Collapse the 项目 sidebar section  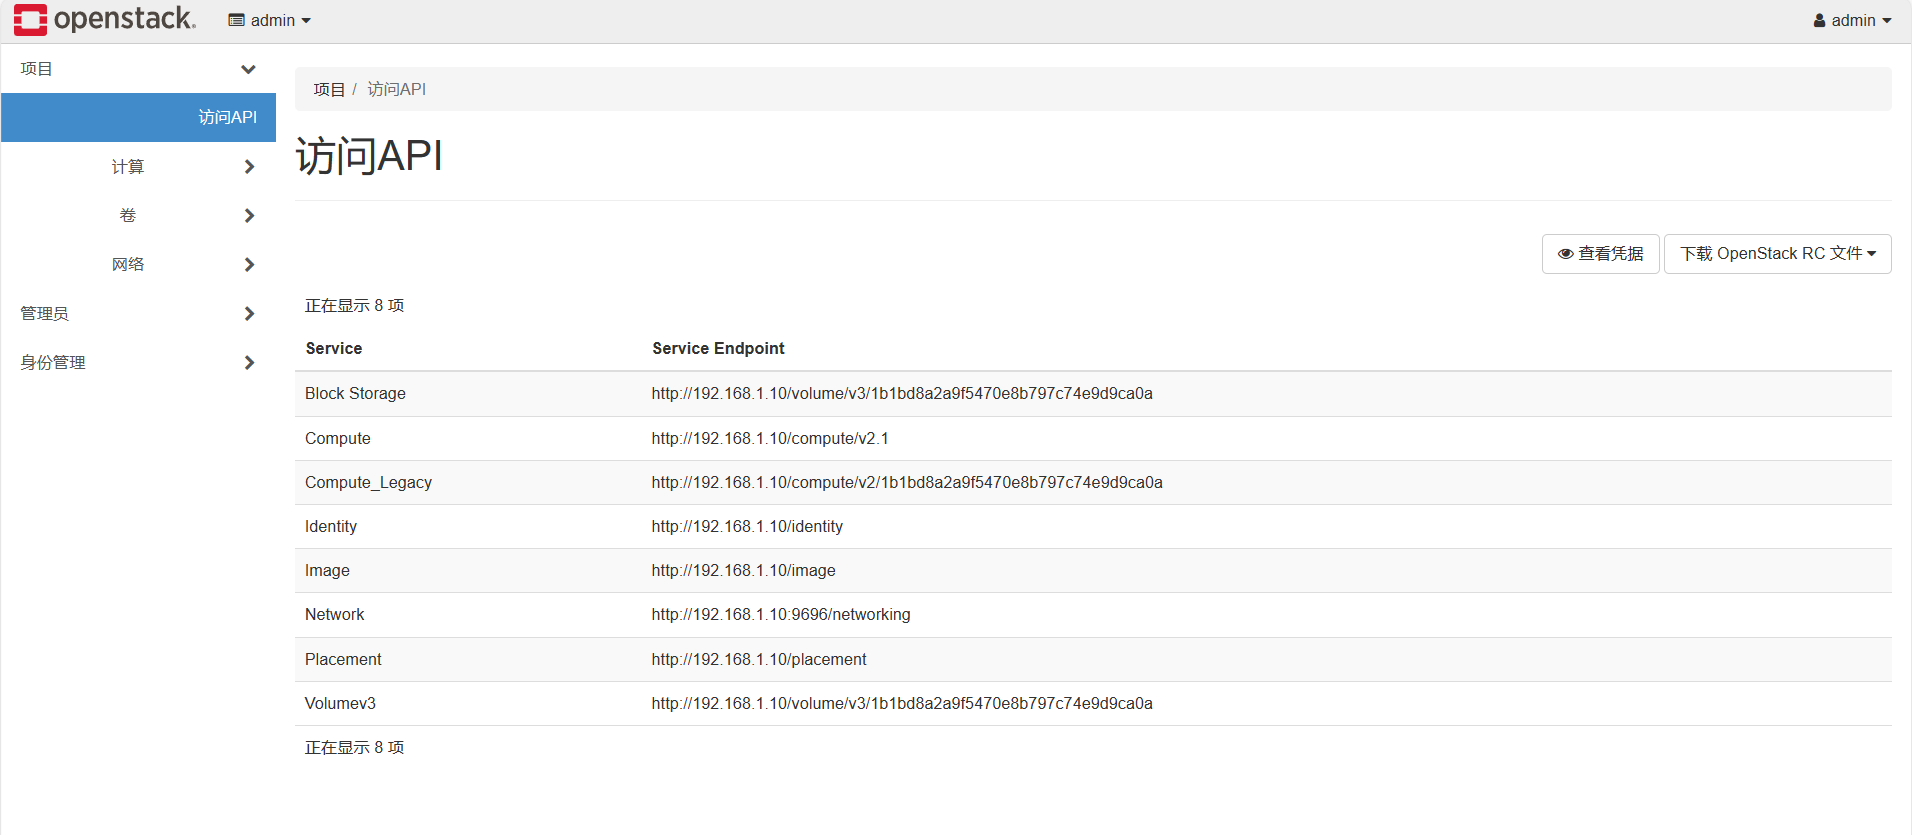coord(138,69)
